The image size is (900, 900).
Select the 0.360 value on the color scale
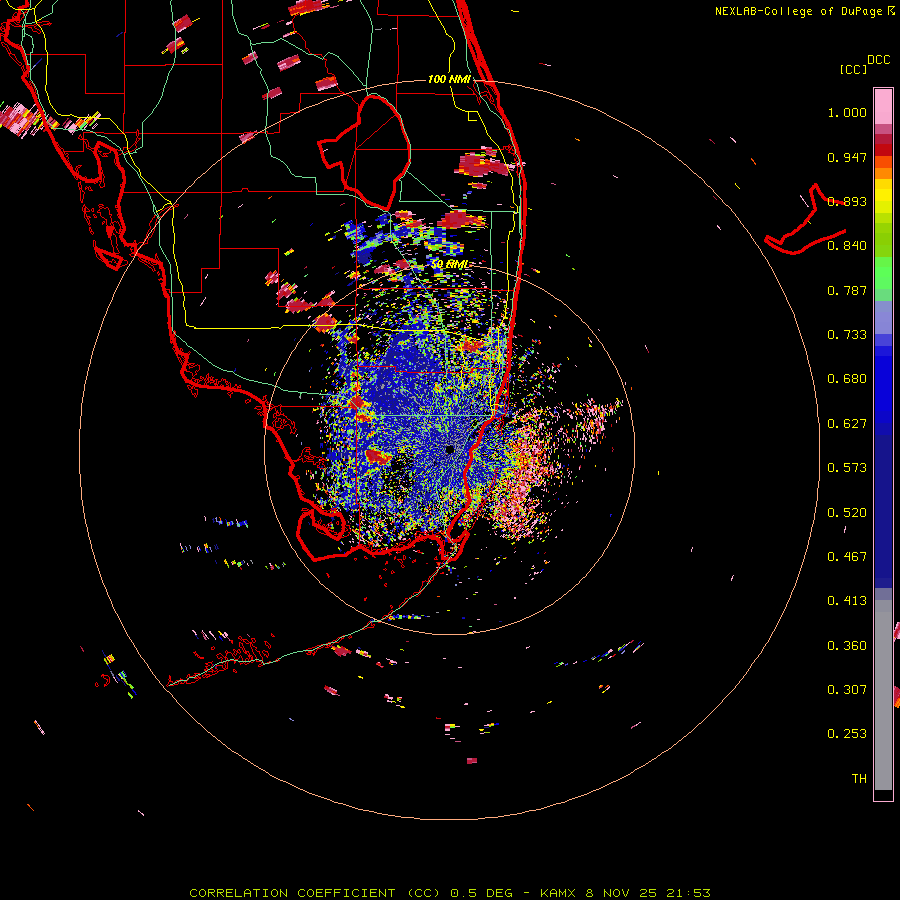click(847, 646)
